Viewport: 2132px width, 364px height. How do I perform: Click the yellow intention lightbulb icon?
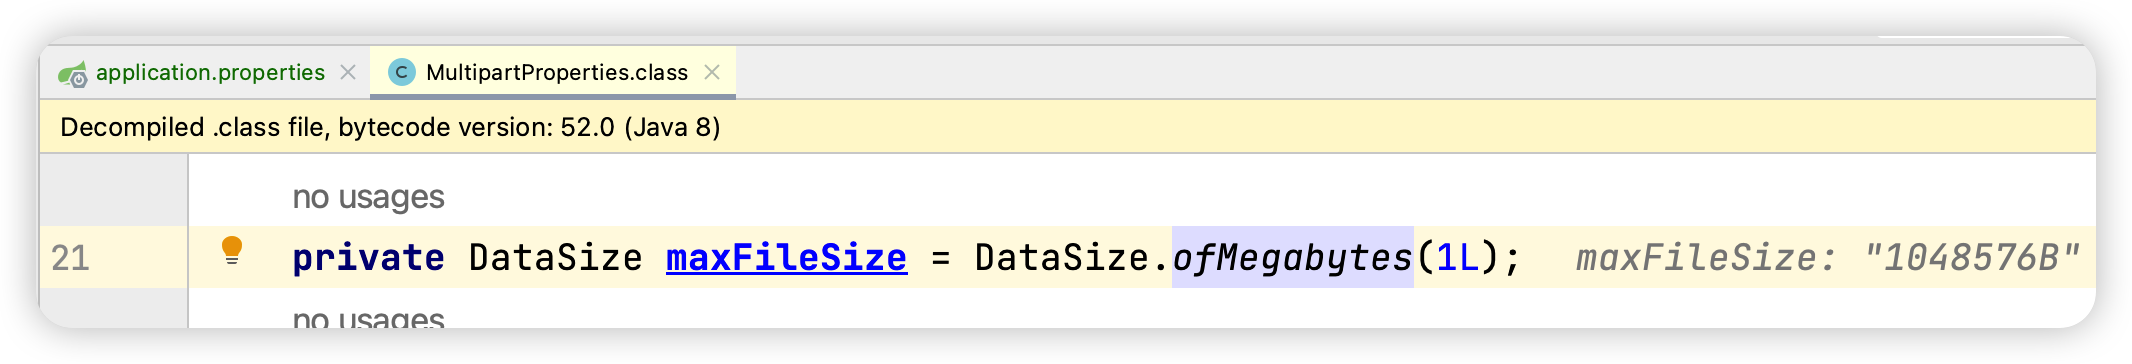coord(232,250)
